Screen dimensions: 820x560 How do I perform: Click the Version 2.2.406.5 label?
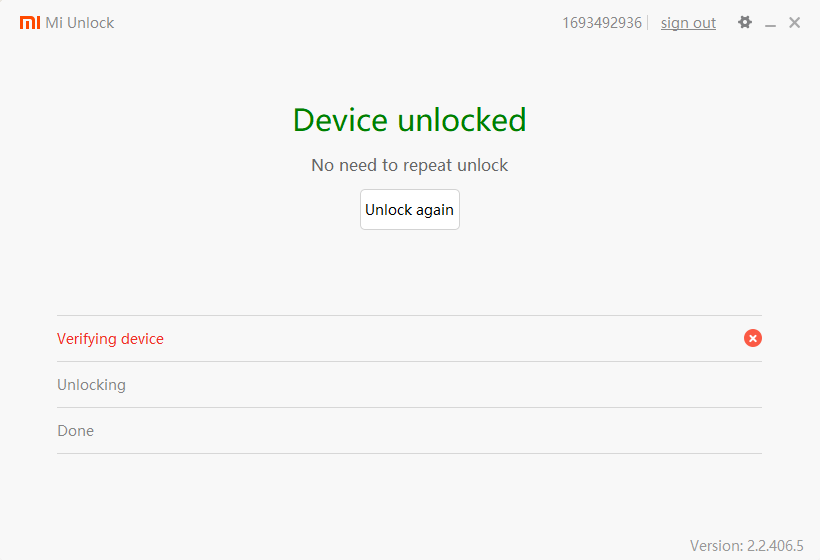point(746,546)
